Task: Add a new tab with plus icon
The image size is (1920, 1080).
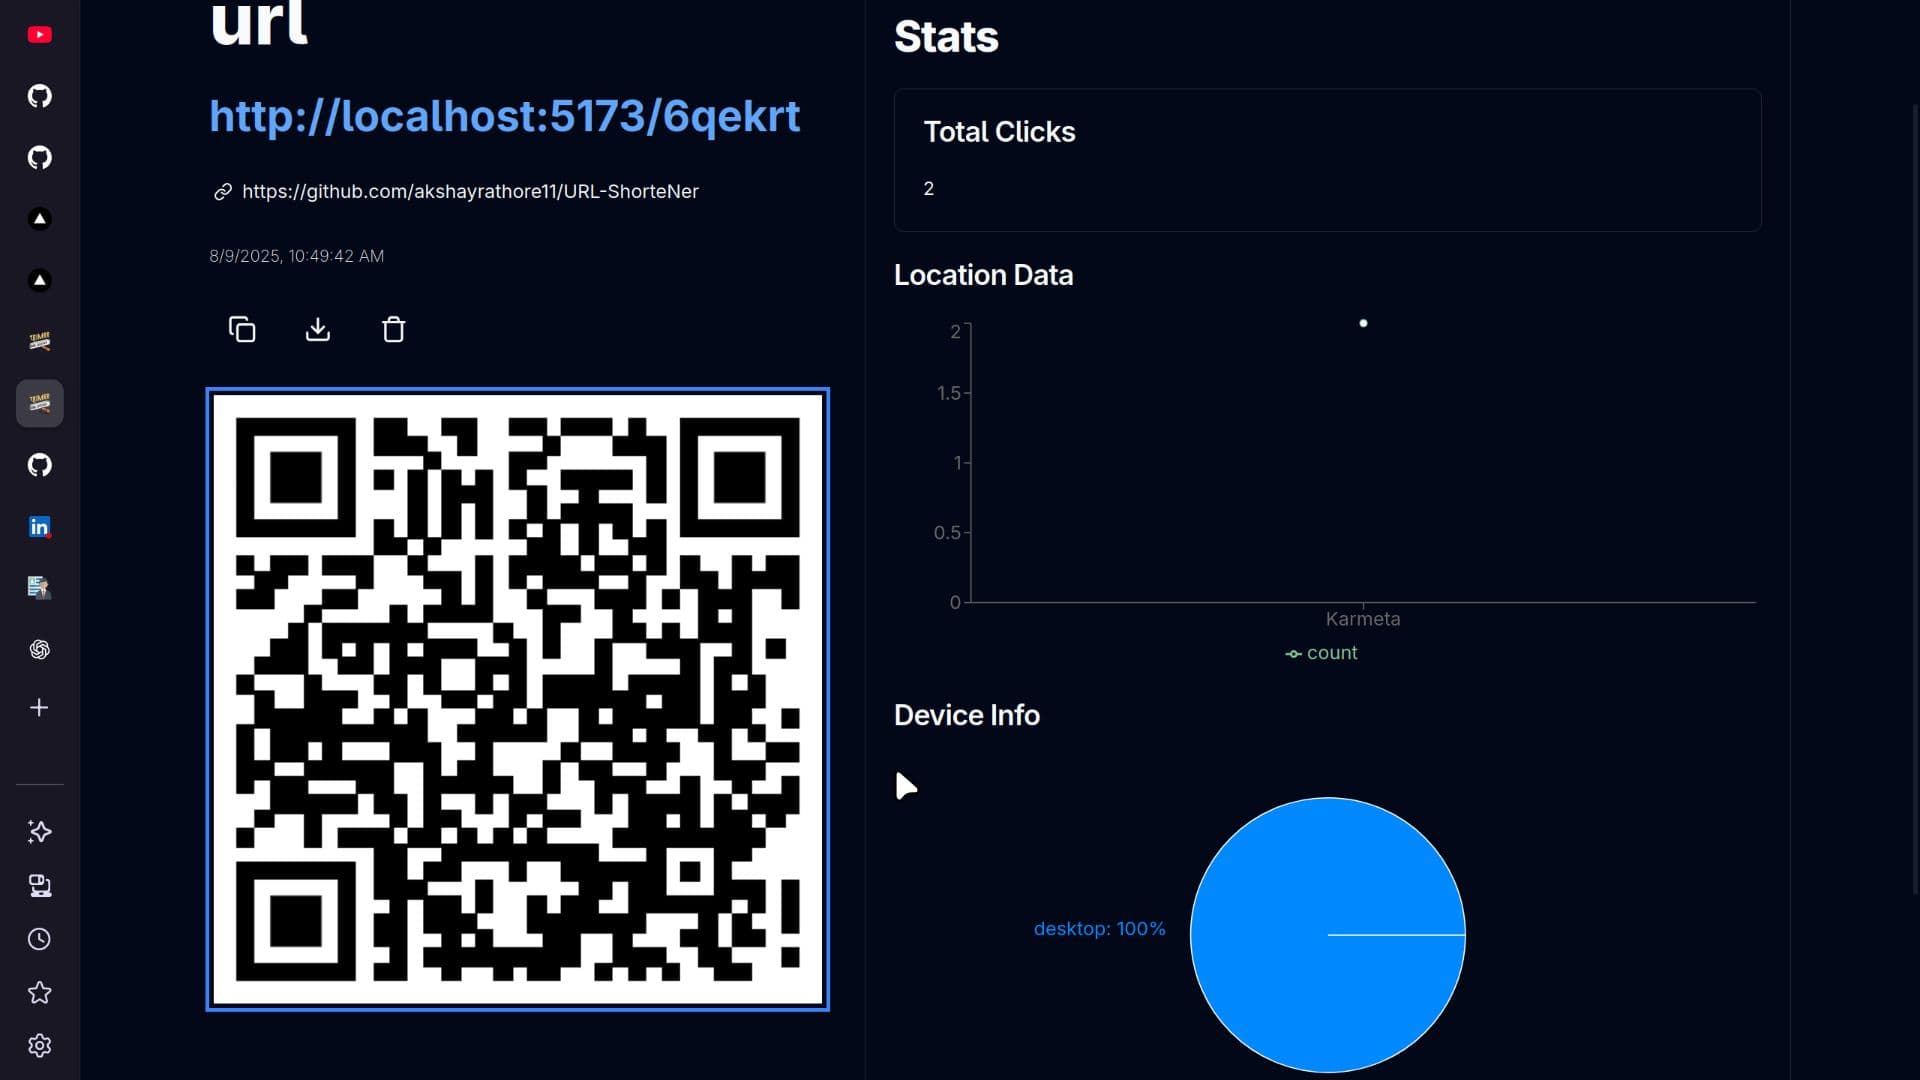Action: pos(40,708)
